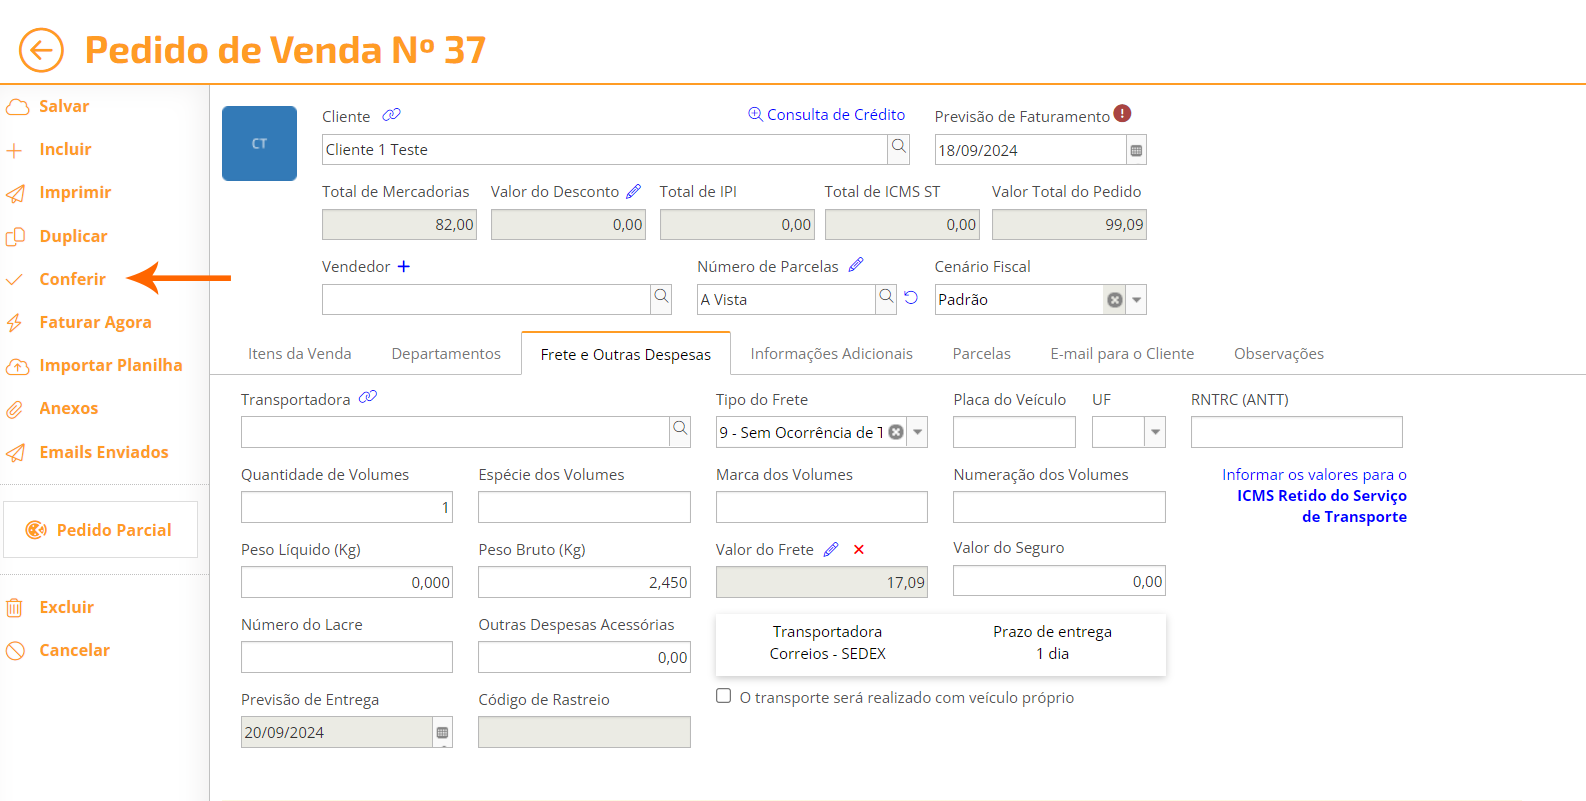Edit Valor do Frete with pencil icon
Screen dimensions: 1586x801
pyautogui.click(x=831, y=549)
